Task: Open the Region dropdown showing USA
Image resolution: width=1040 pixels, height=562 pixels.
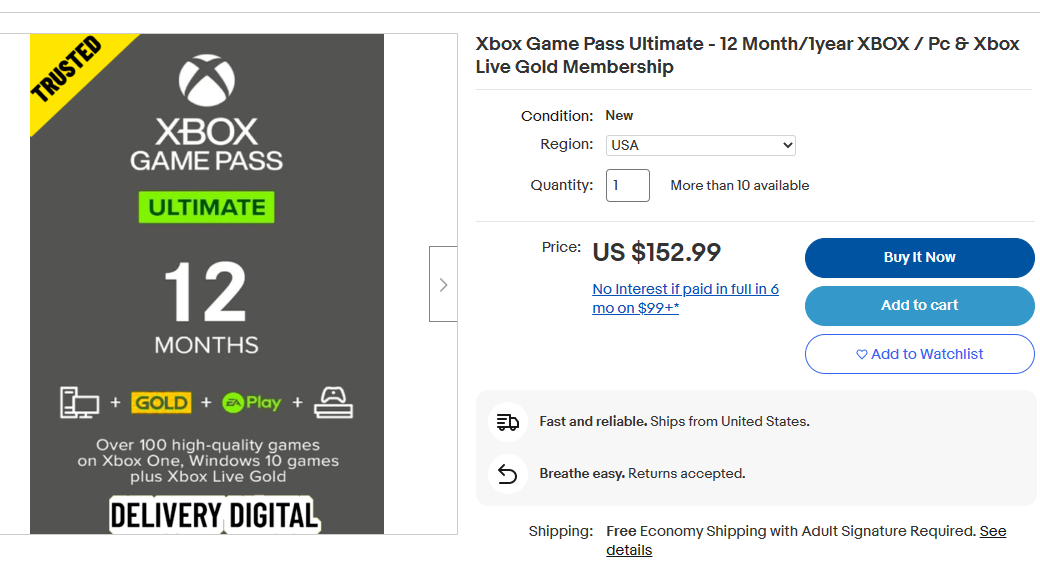Action: point(700,145)
